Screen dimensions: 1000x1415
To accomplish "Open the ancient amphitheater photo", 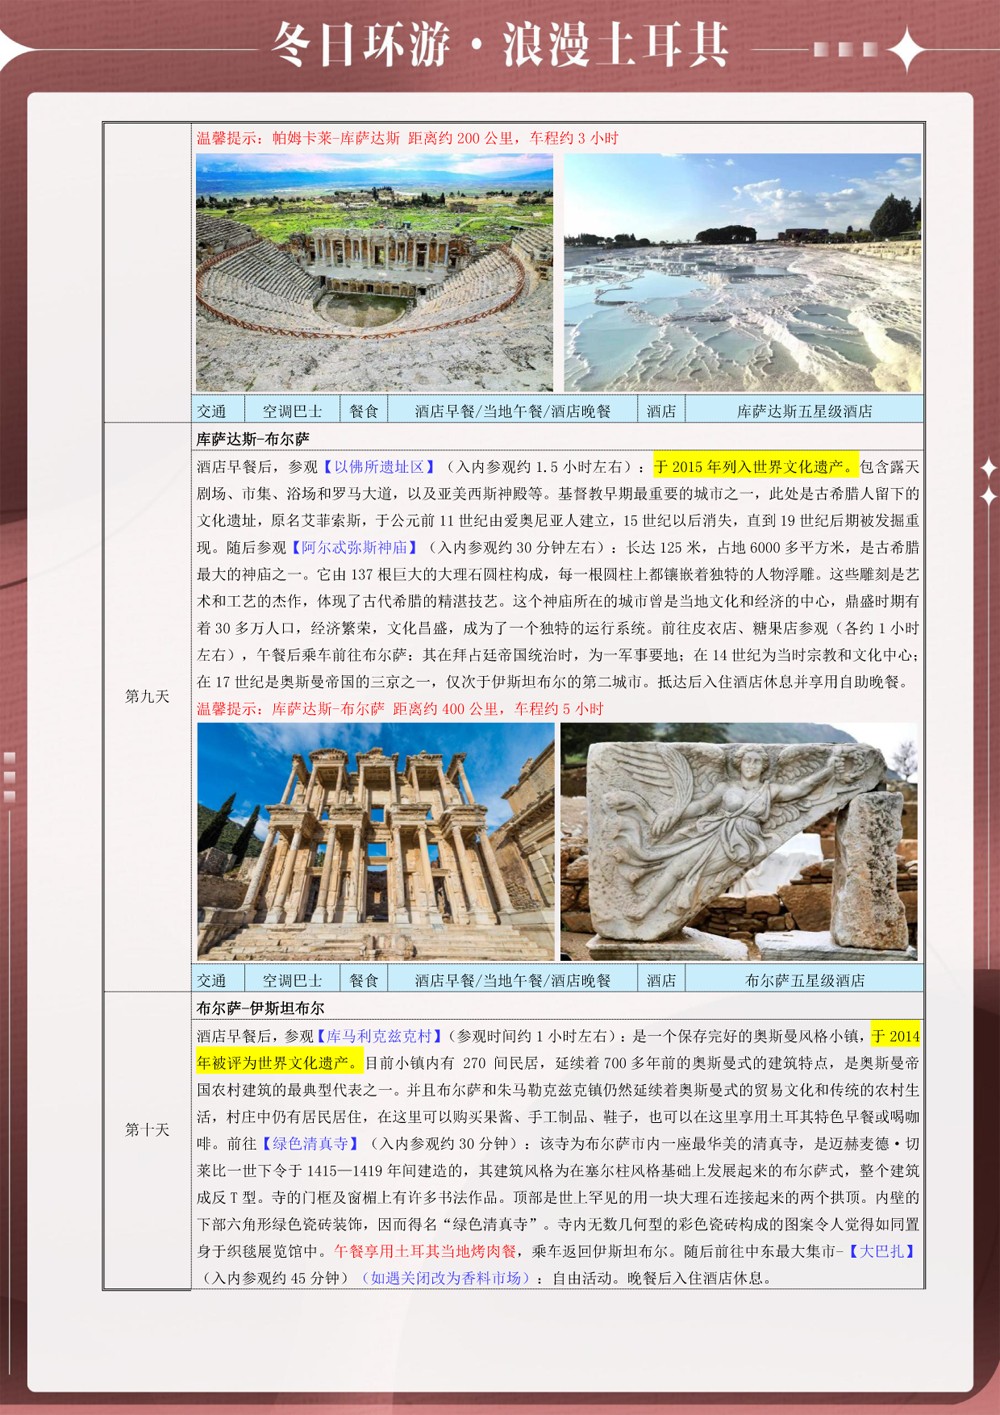I will tap(374, 272).
